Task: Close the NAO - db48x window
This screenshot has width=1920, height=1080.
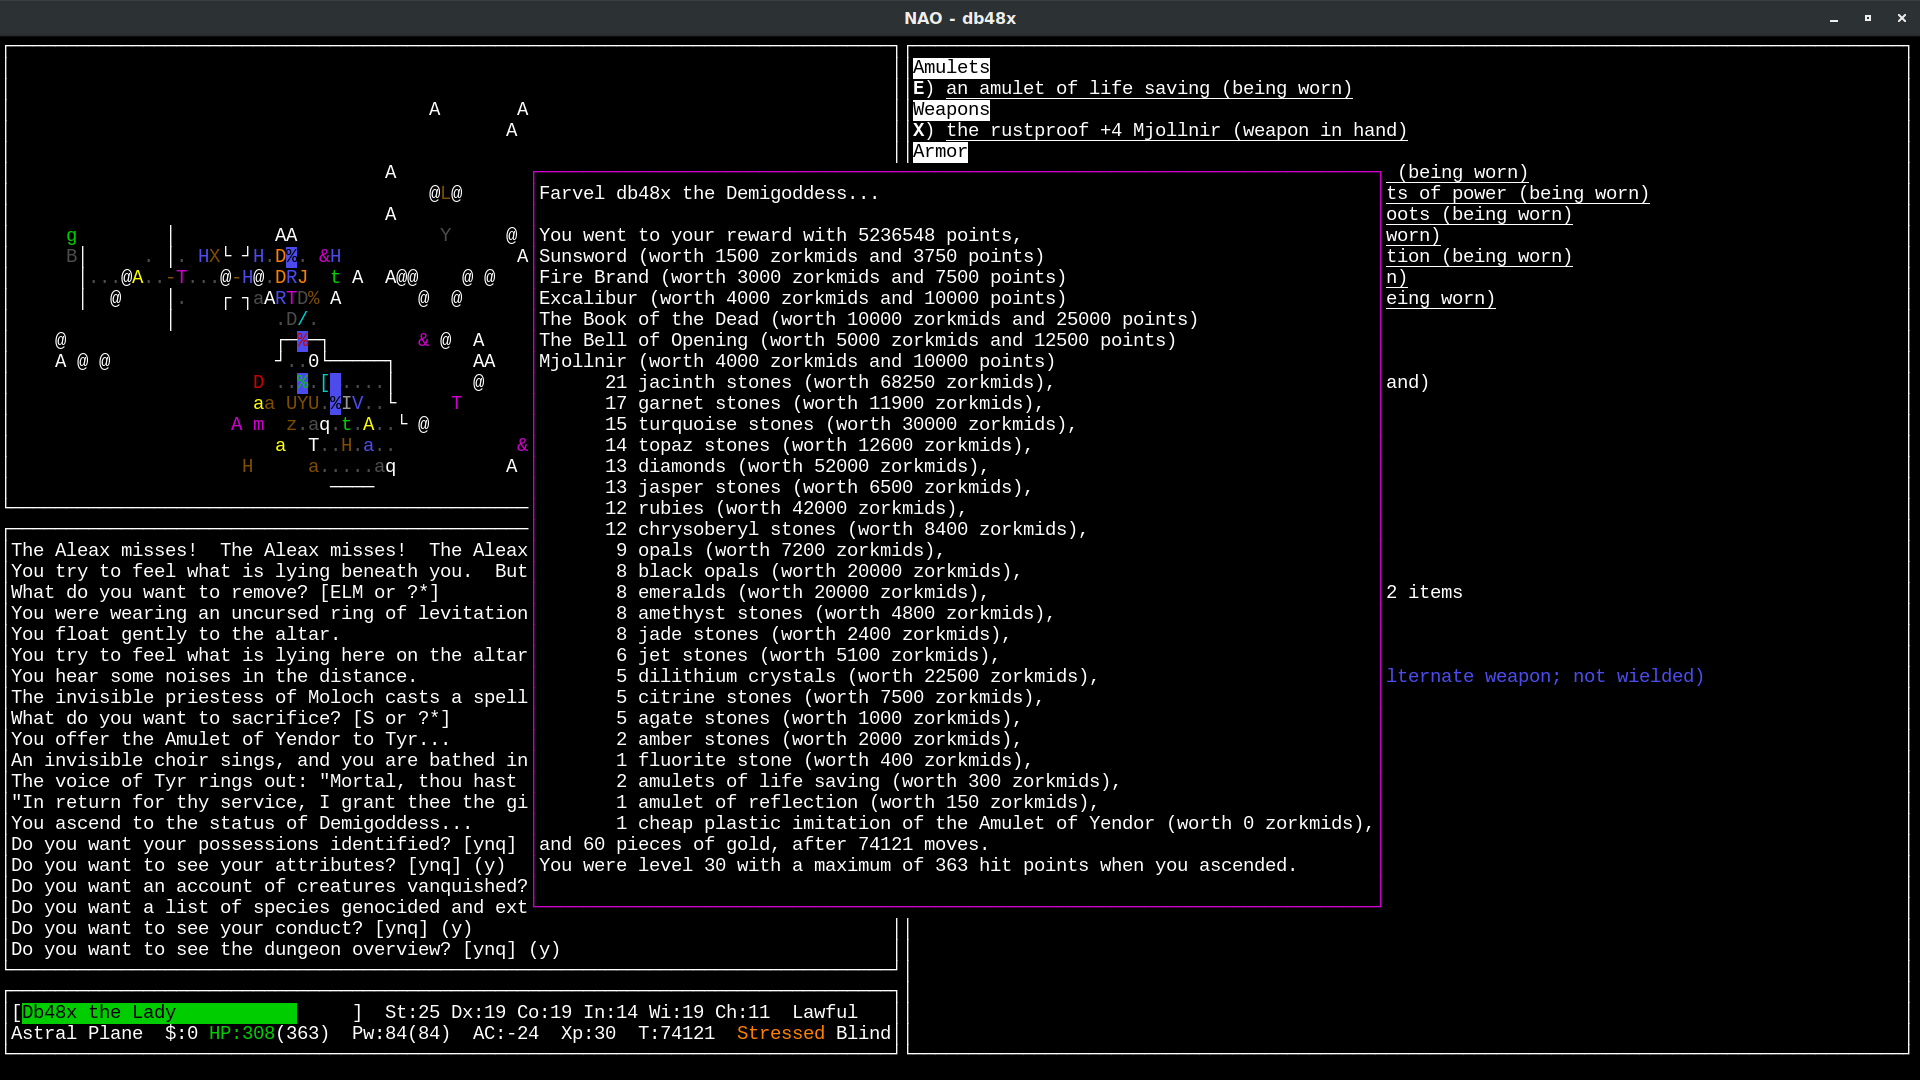Action: tap(1902, 19)
